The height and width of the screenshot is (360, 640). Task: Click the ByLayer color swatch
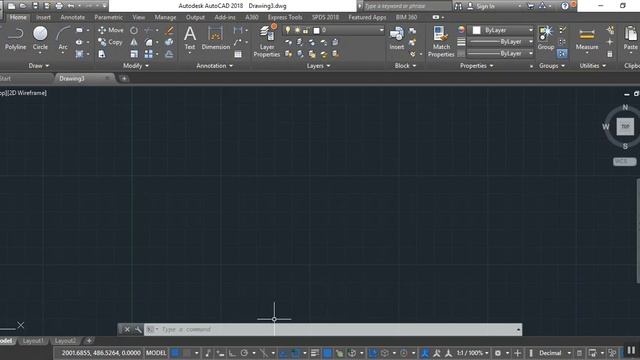(477, 30)
